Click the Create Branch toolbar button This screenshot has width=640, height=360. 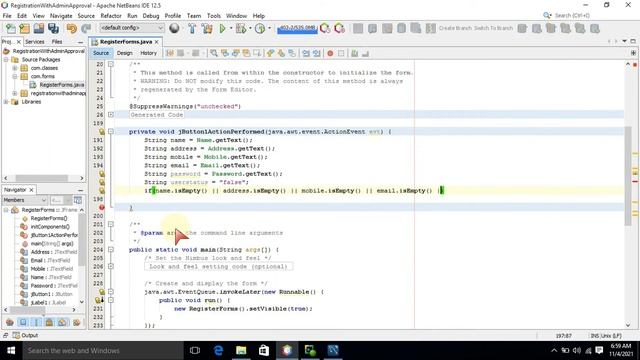click(x=456, y=28)
